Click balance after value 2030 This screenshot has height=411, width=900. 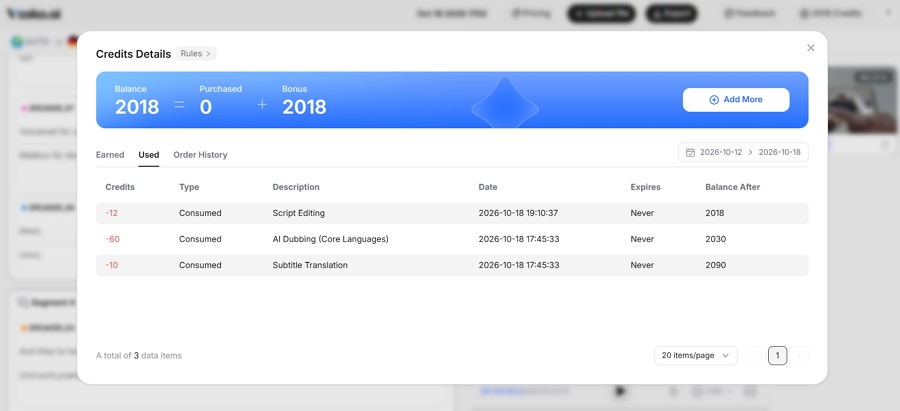click(715, 239)
